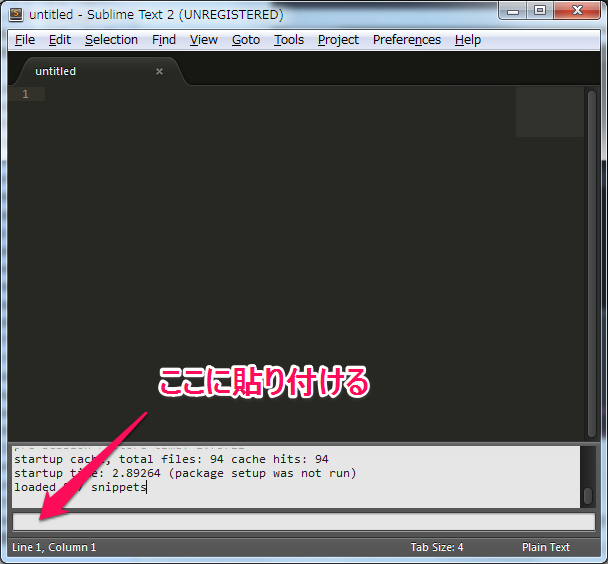Minimize the Sublime Text window
The width and height of the screenshot is (608, 564).
513,11
